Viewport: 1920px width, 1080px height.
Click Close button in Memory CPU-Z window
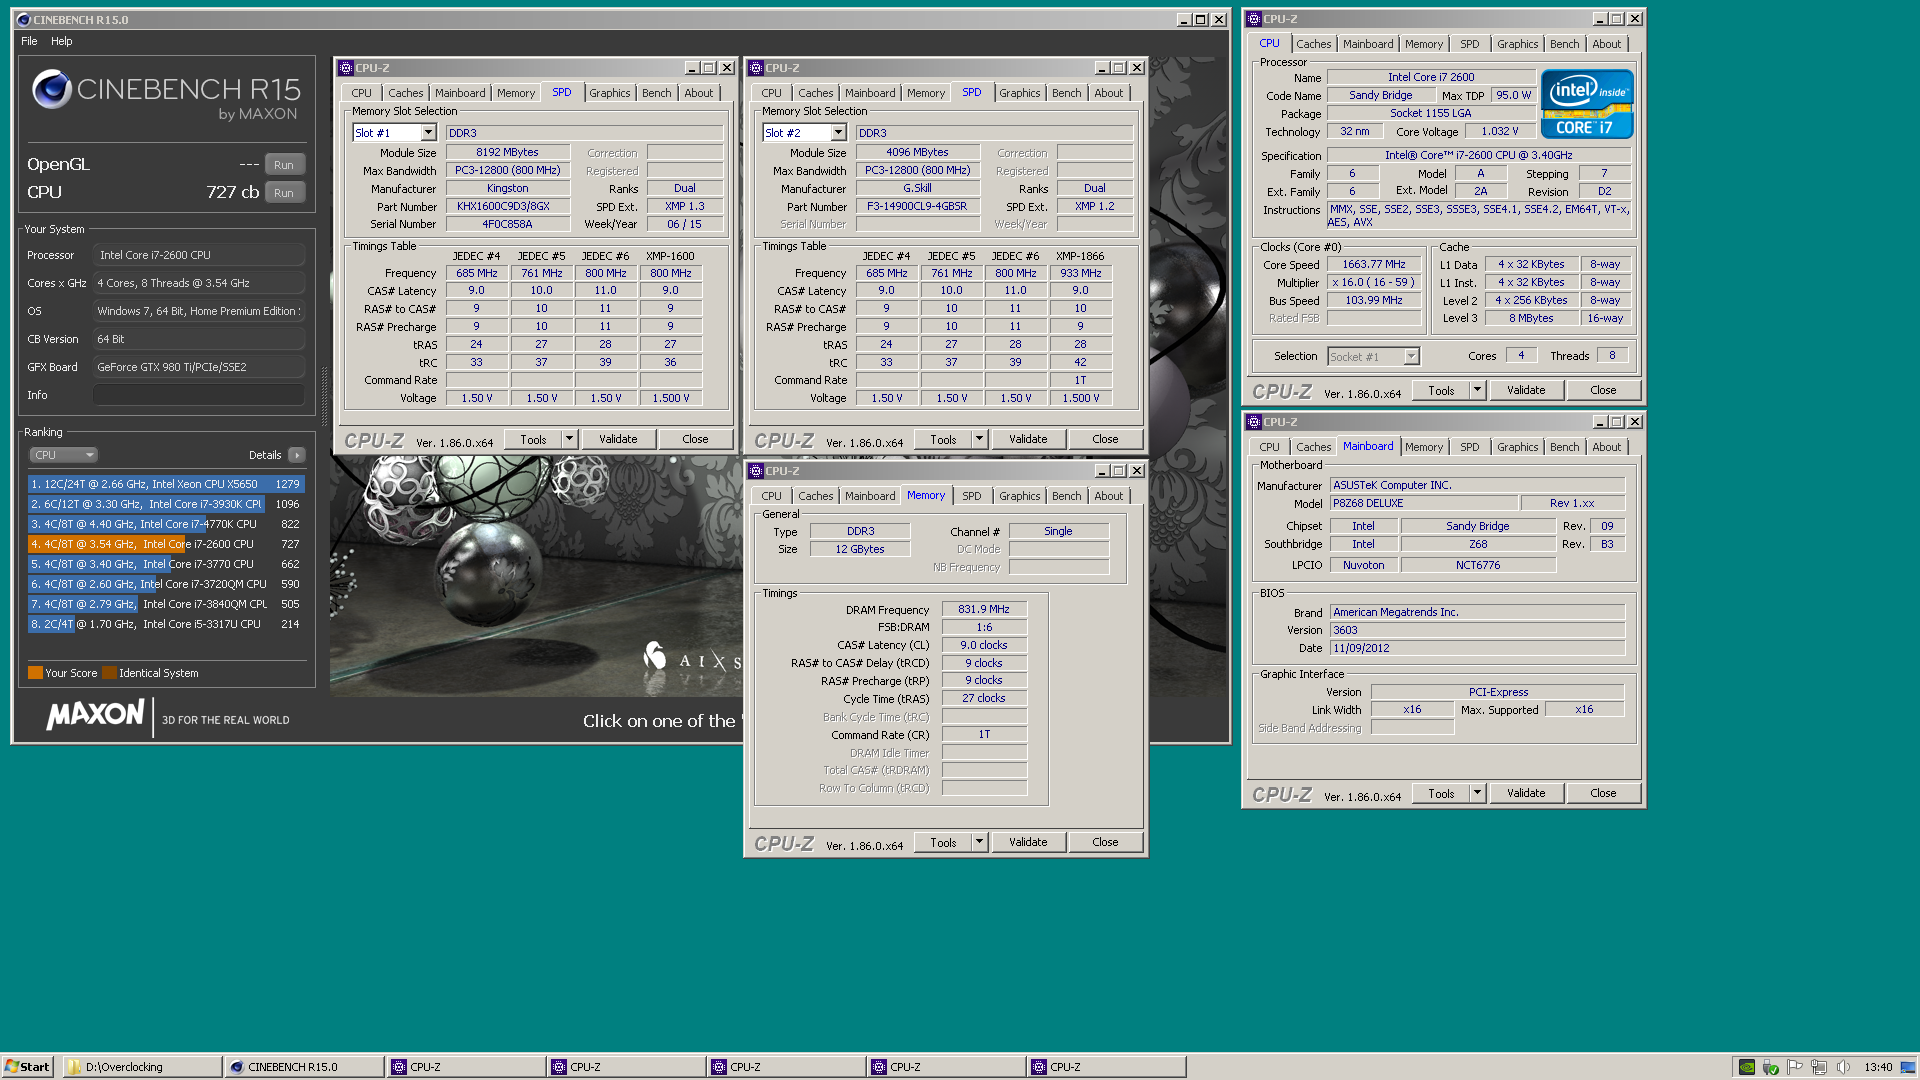(x=1105, y=842)
